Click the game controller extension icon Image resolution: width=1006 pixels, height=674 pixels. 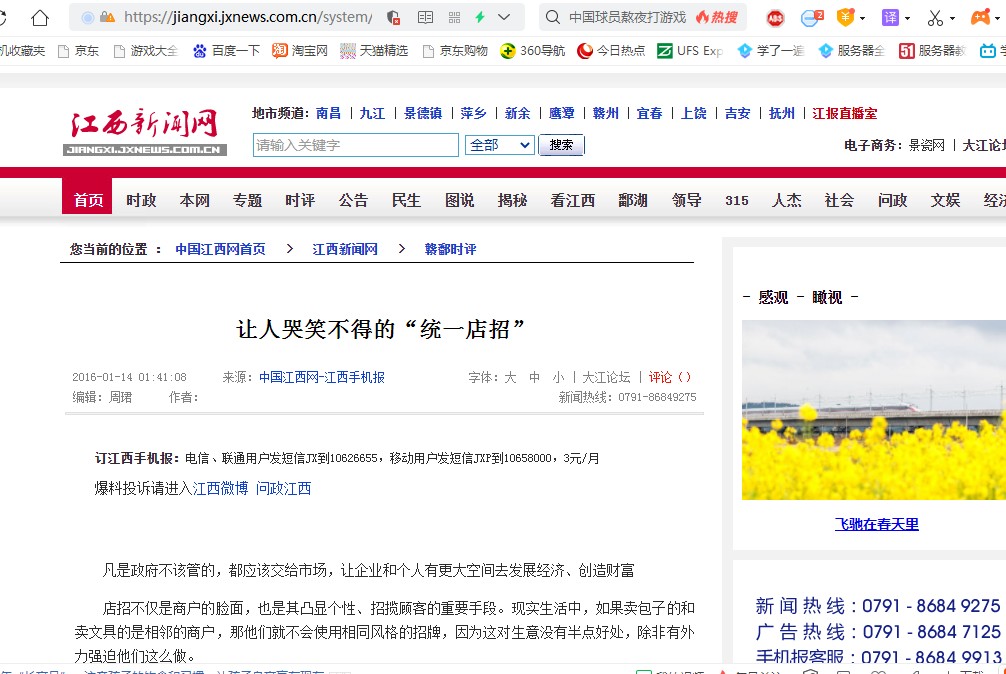(982, 18)
